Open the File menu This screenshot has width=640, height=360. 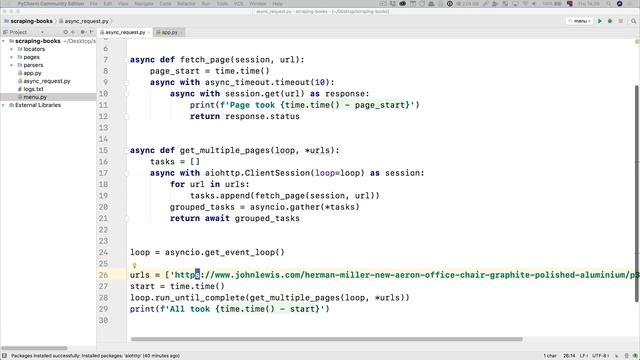[93, 4]
